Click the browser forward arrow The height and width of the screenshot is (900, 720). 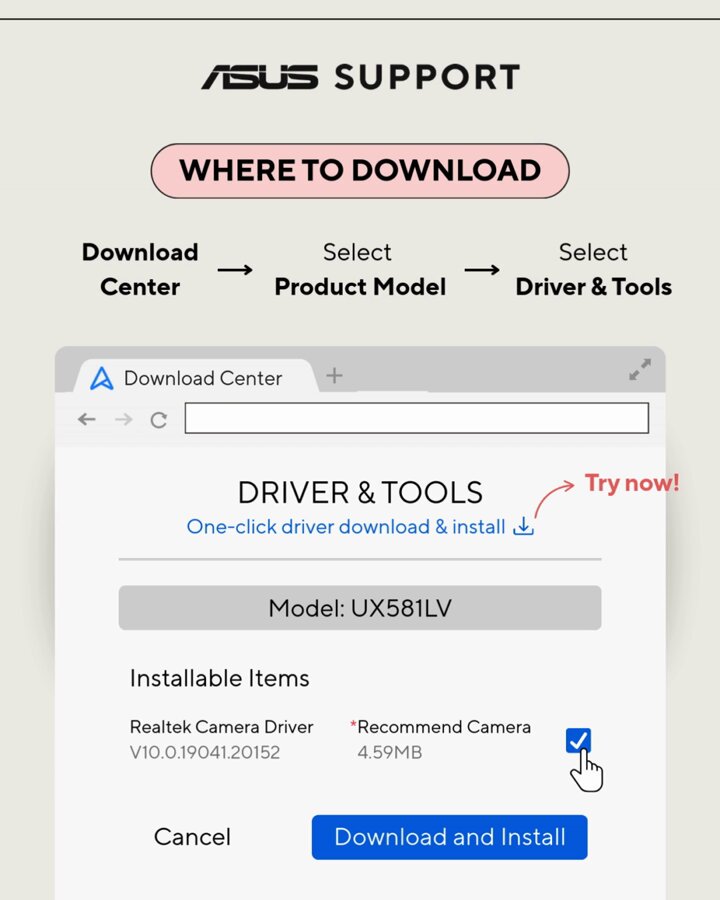click(123, 420)
